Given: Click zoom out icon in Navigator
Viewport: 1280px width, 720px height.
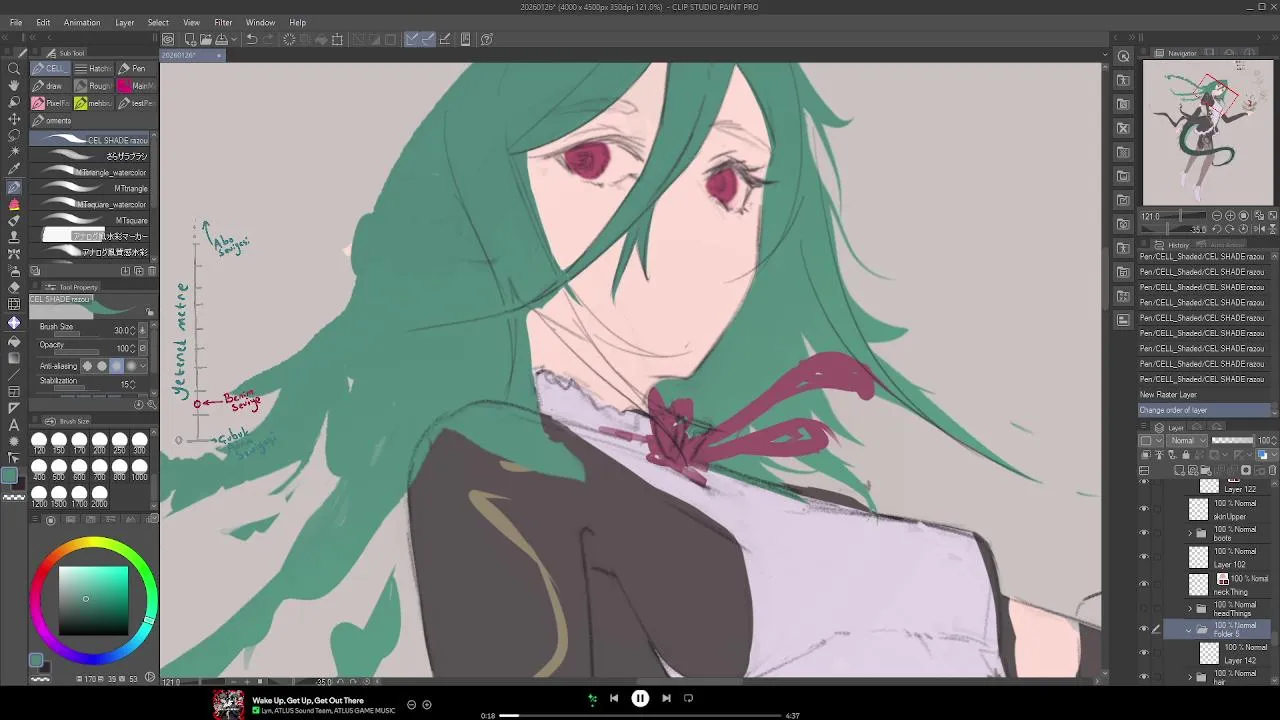Looking at the screenshot, I should pyautogui.click(x=1217, y=216).
